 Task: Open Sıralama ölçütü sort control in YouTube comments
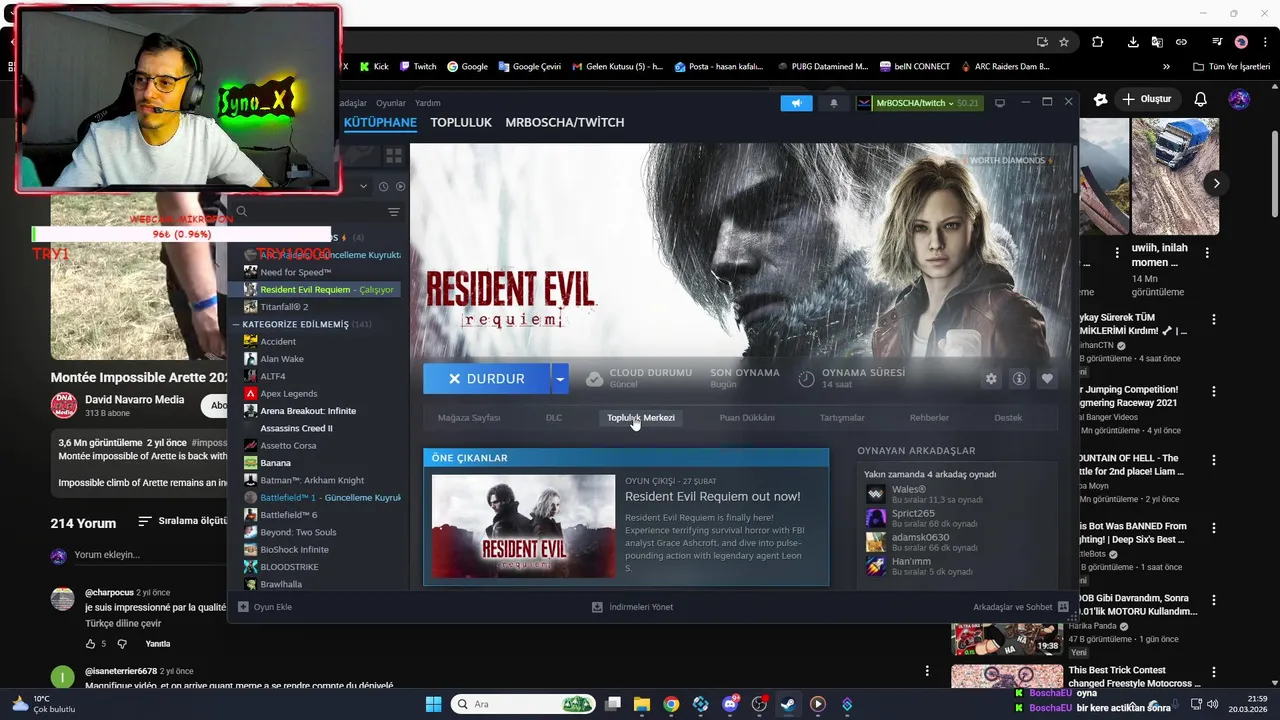182,522
